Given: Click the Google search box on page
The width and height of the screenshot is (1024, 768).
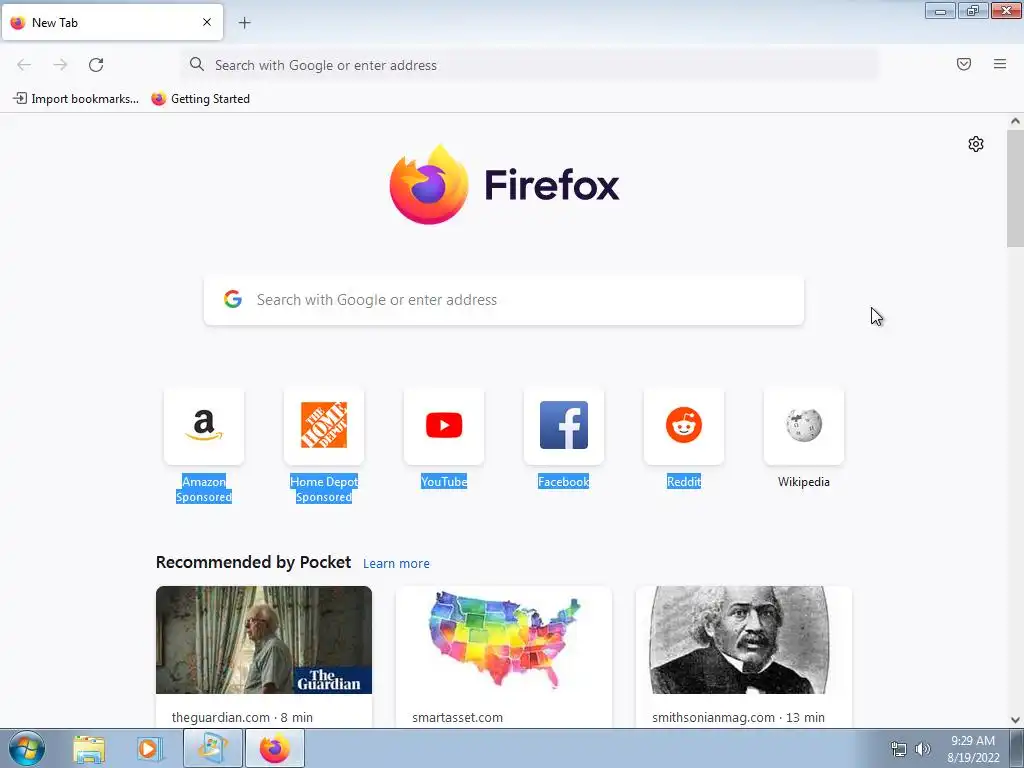Looking at the screenshot, I should [504, 300].
